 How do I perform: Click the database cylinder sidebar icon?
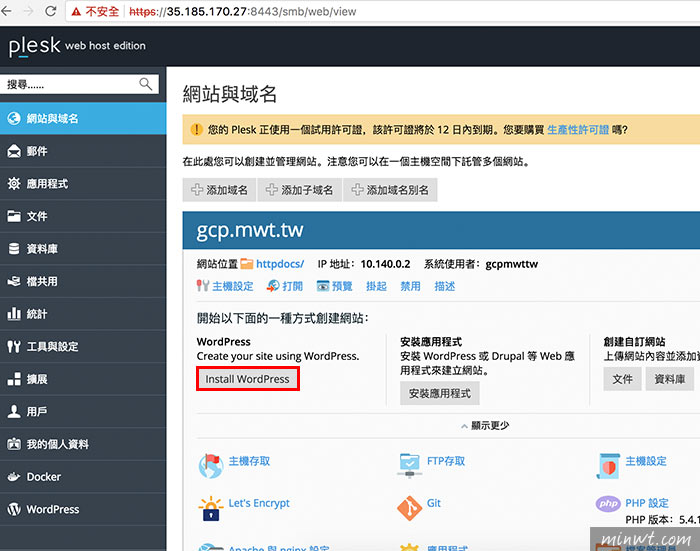14,249
